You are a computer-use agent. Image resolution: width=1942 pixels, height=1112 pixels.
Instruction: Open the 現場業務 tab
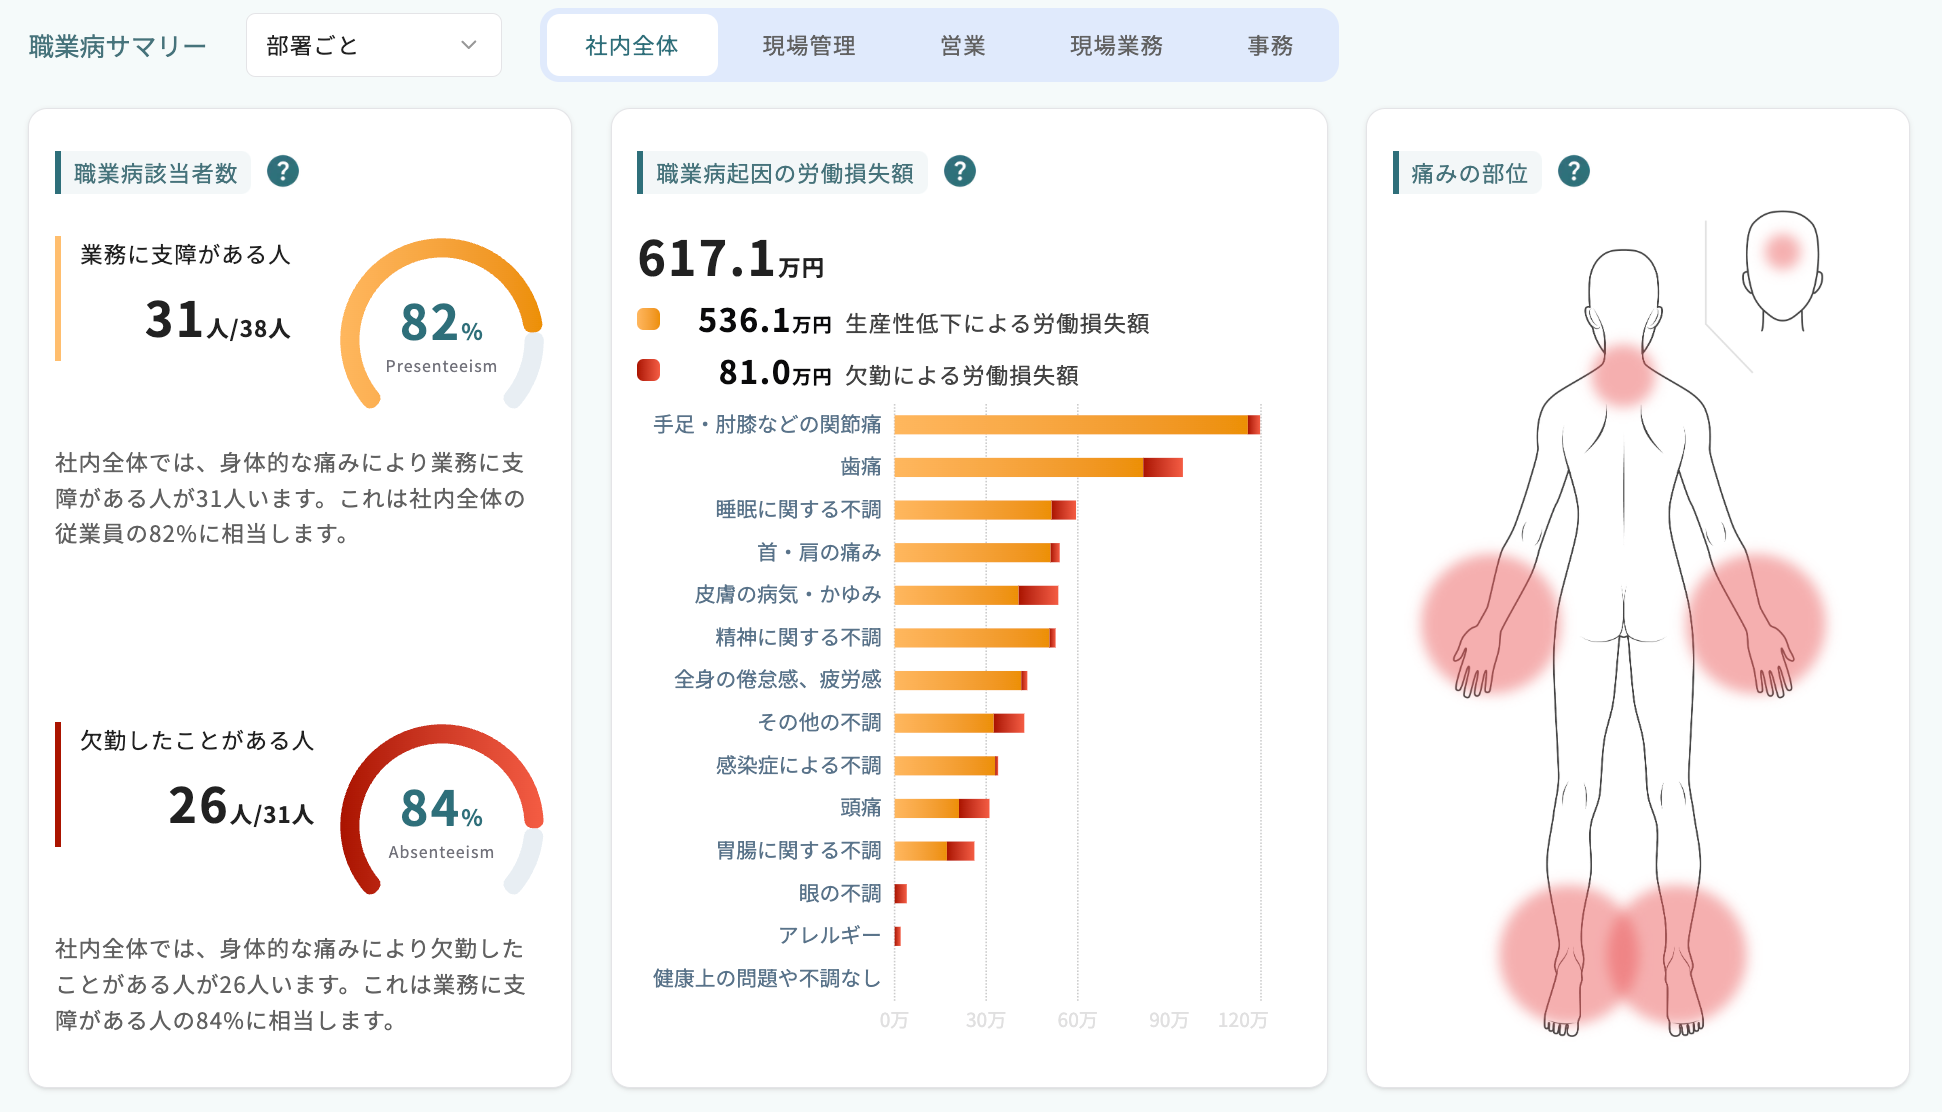click(x=1116, y=46)
